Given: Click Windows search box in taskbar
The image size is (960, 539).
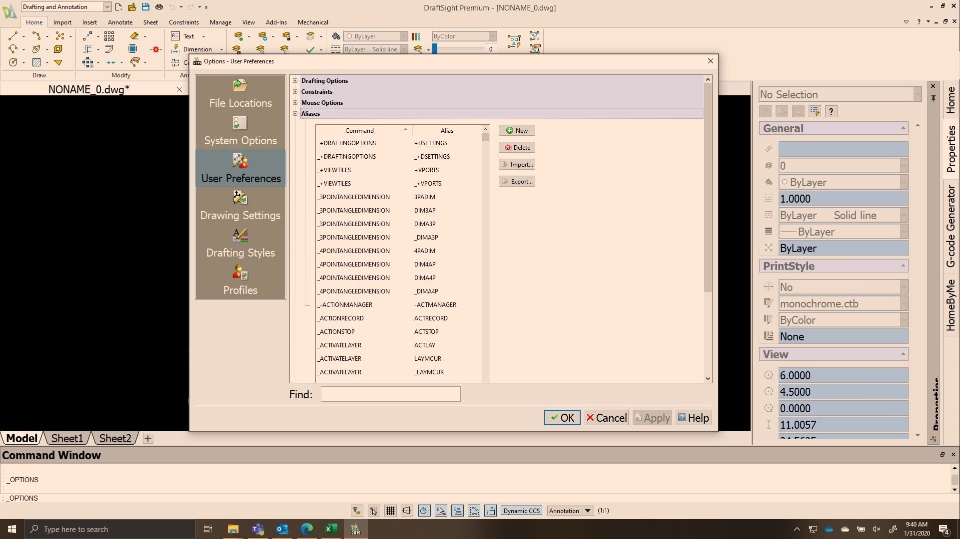Looking at the screenshot, I should [110, 529].
